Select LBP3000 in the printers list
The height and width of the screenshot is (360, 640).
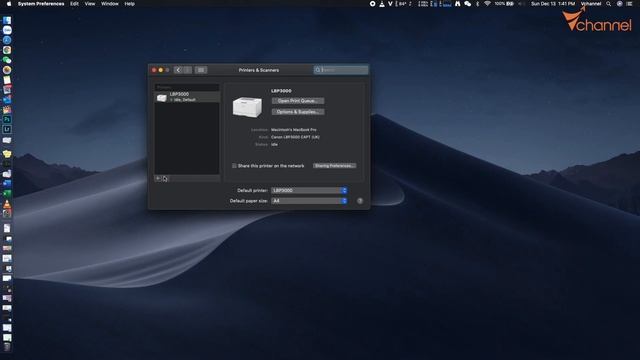(187, 97)
